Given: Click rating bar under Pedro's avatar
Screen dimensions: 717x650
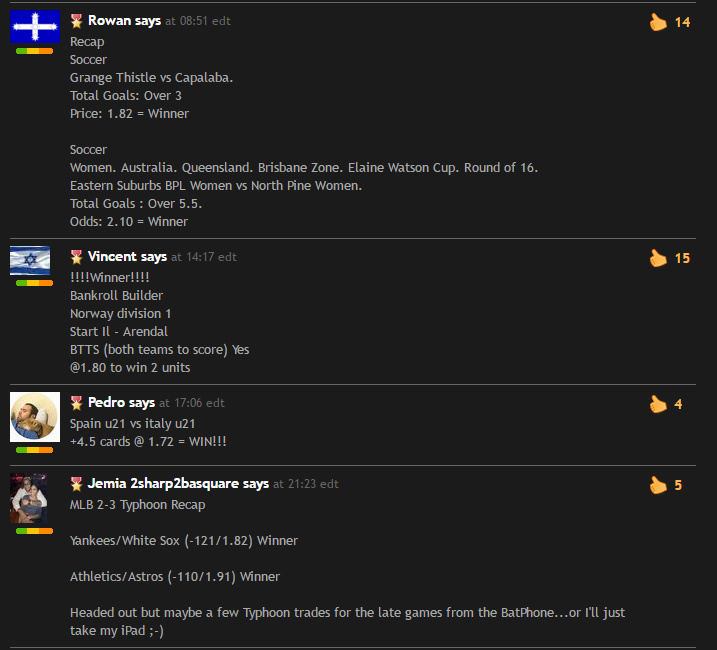Looking at the screenshot, I should coord(34,450).
